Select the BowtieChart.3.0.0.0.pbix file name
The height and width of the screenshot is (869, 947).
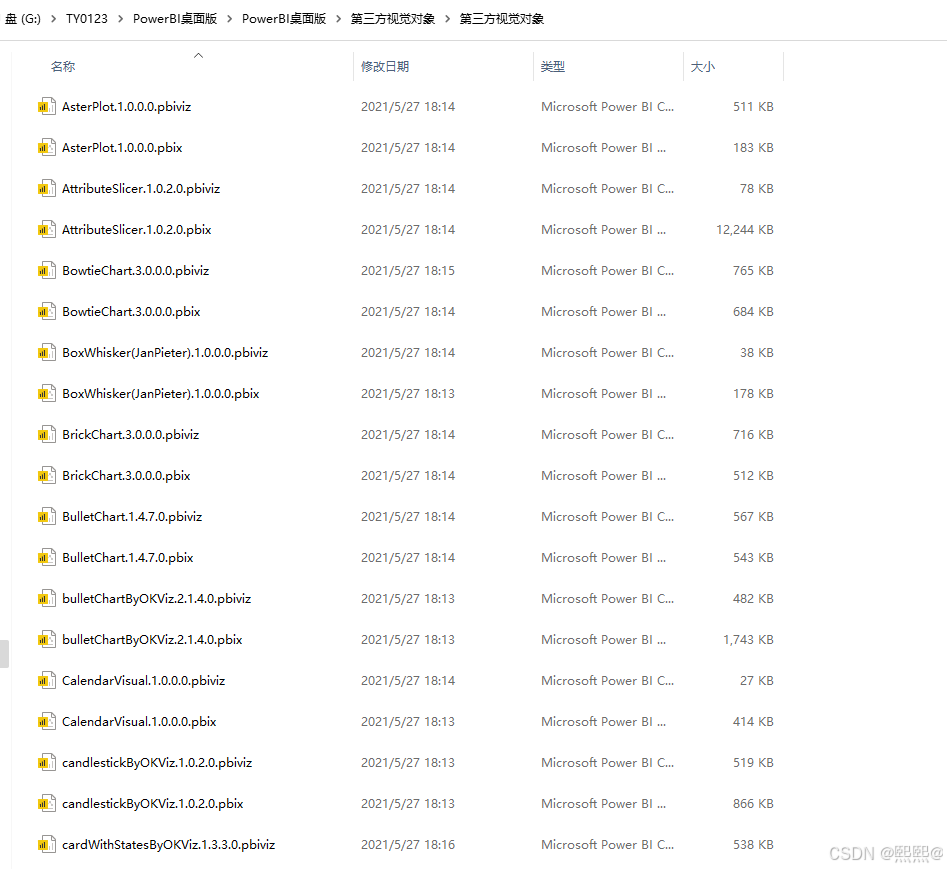131,312
